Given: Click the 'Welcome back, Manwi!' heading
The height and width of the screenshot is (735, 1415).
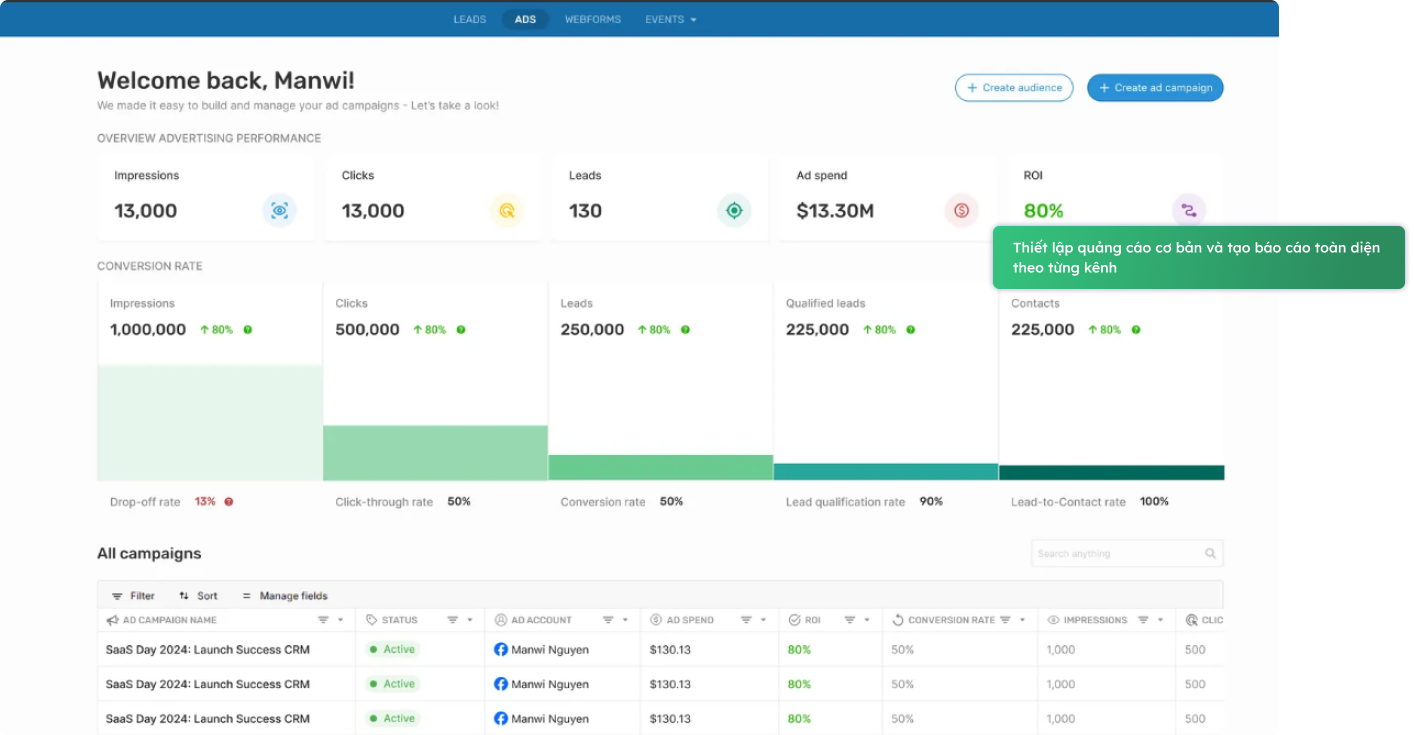Looking at the screenshot, I should click(x=225, y=80).
